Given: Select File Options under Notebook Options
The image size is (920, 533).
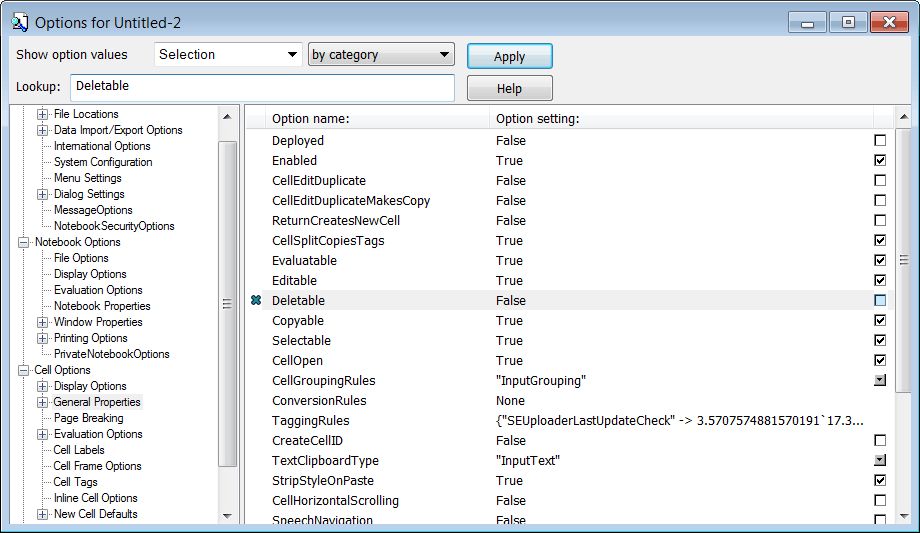Looking at the screenshot, I should [x=81, y=258].
